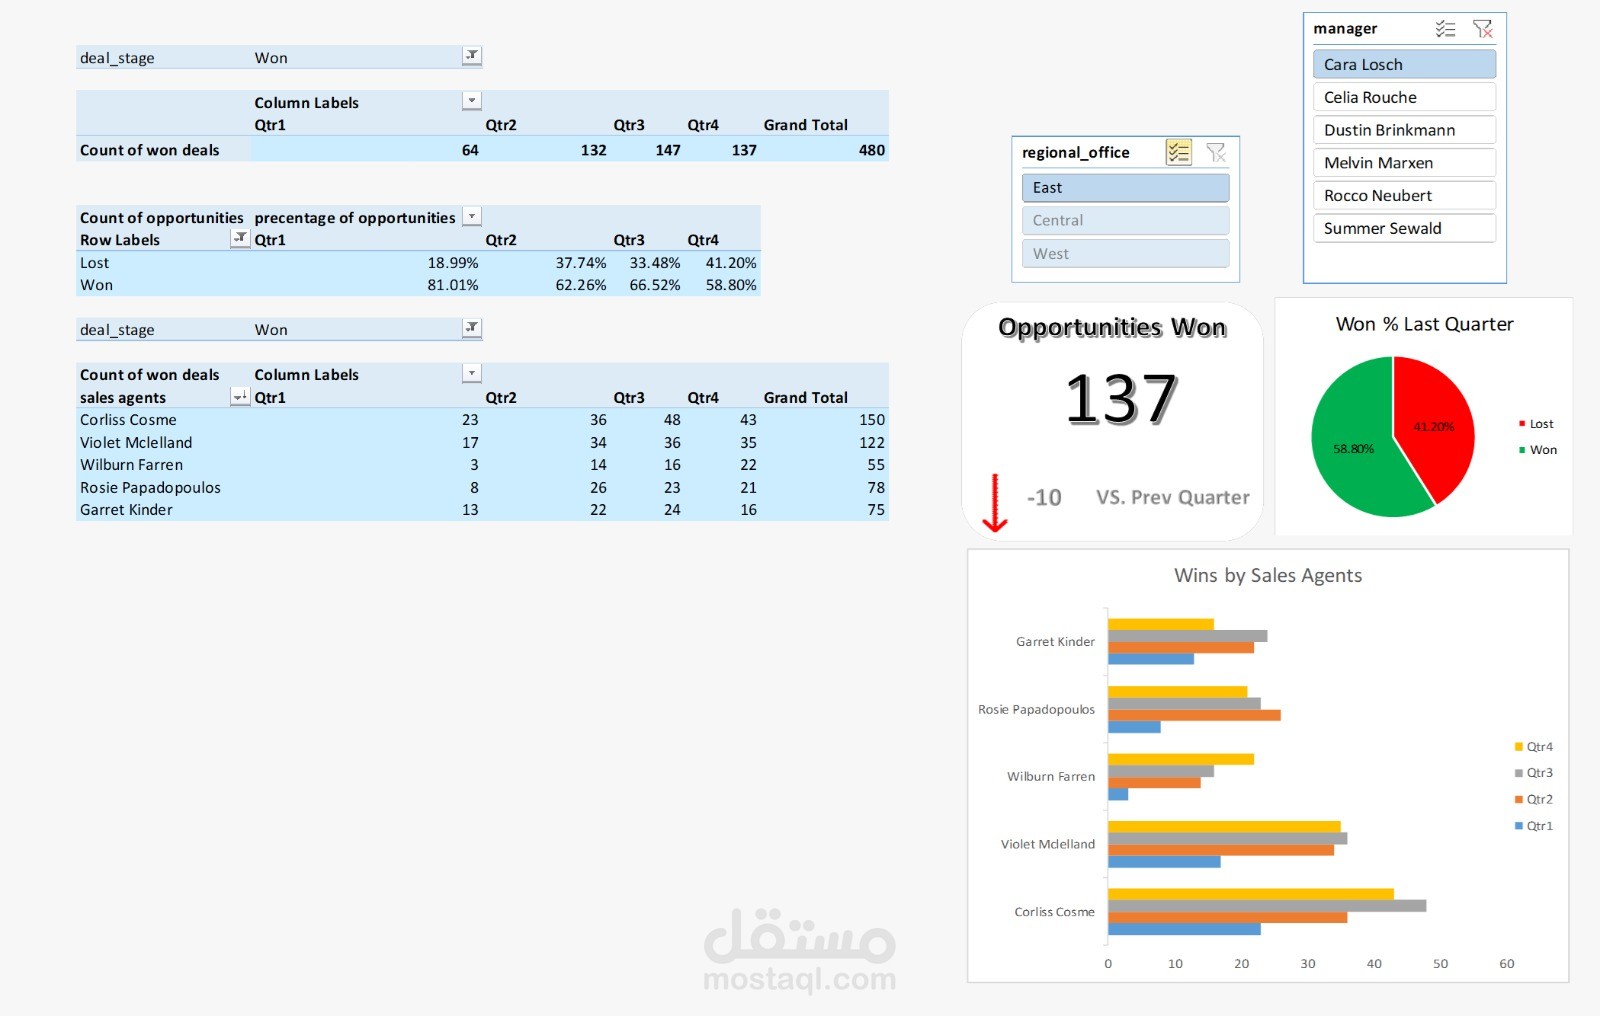Click the 41.20% Lost Qtr4 cell

click(x=731, y=263)
